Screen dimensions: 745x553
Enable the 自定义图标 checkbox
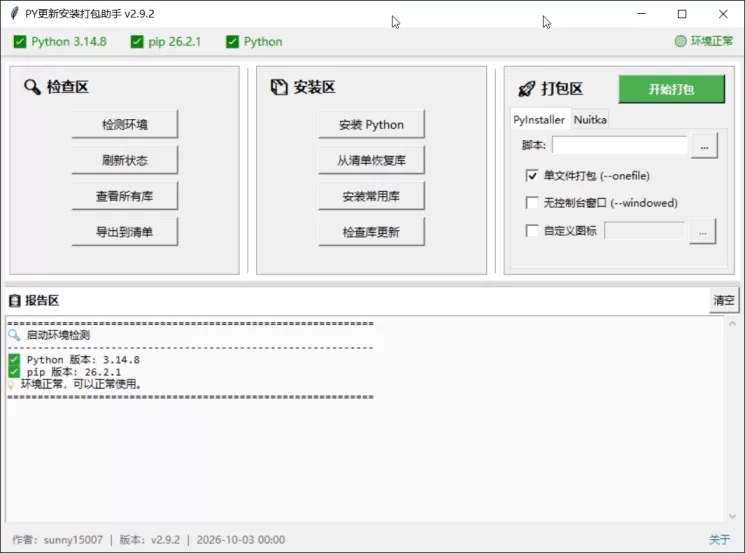click(532, 231)
